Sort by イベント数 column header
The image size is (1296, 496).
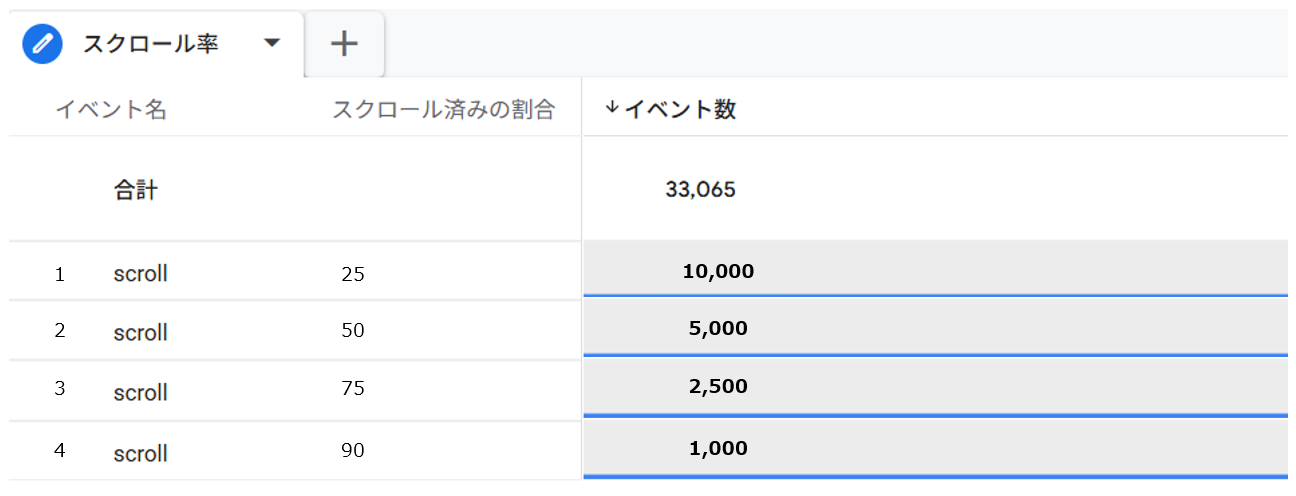click(x=680, y=110)
